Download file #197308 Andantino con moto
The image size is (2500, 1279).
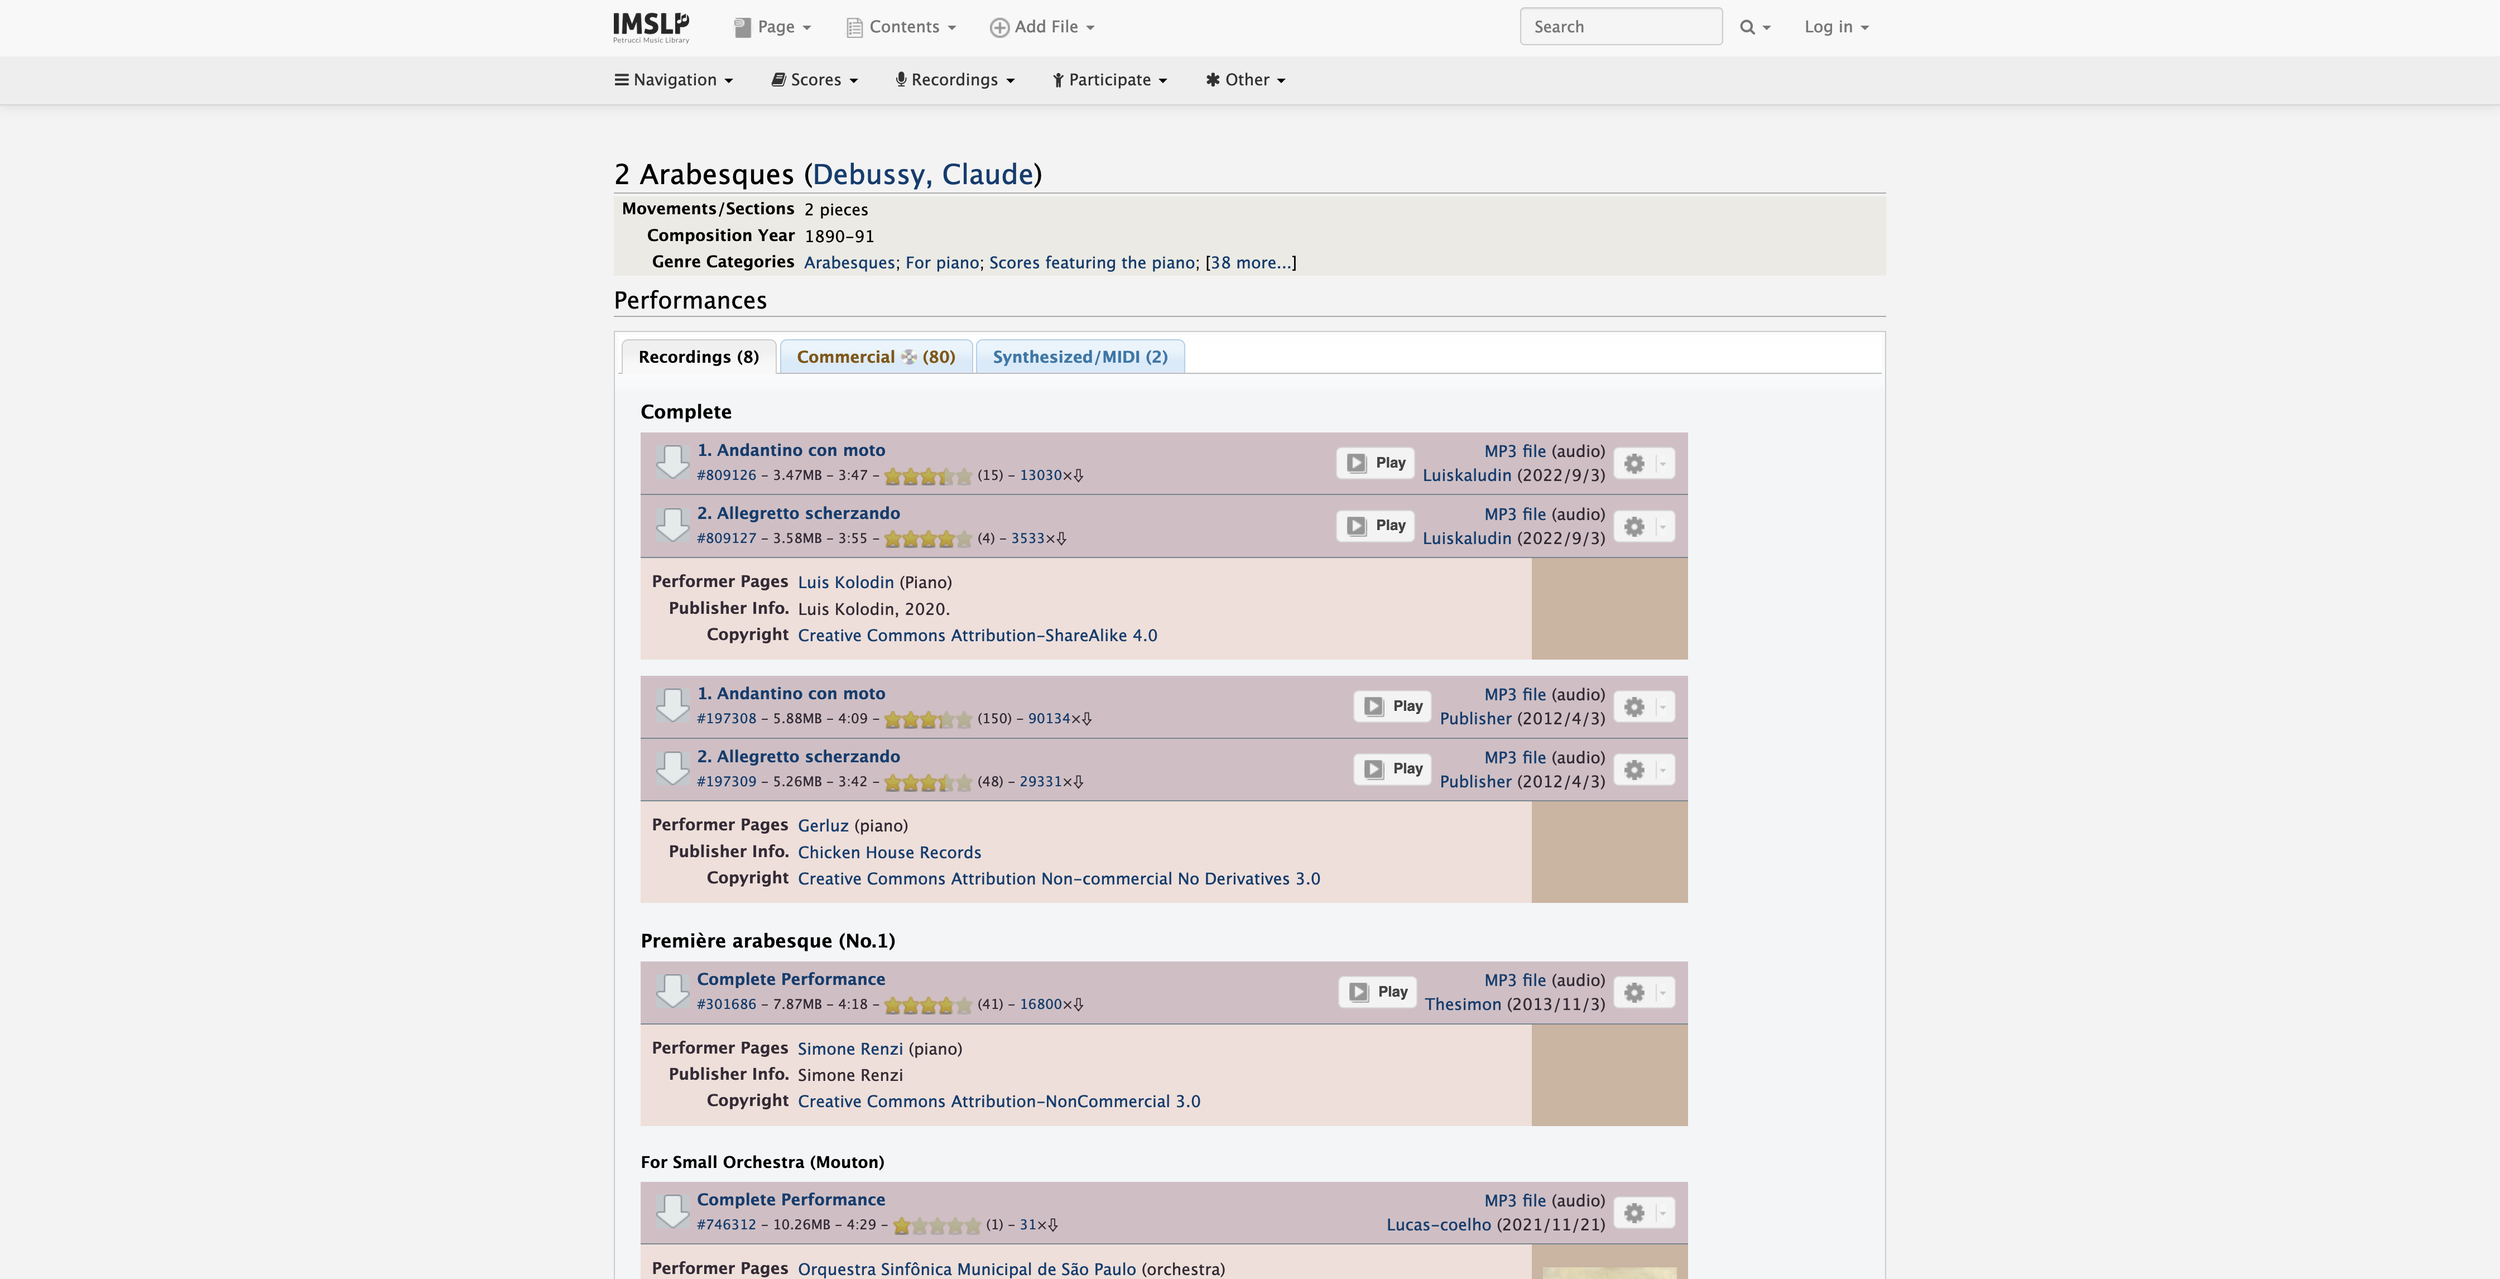(672, 705)
